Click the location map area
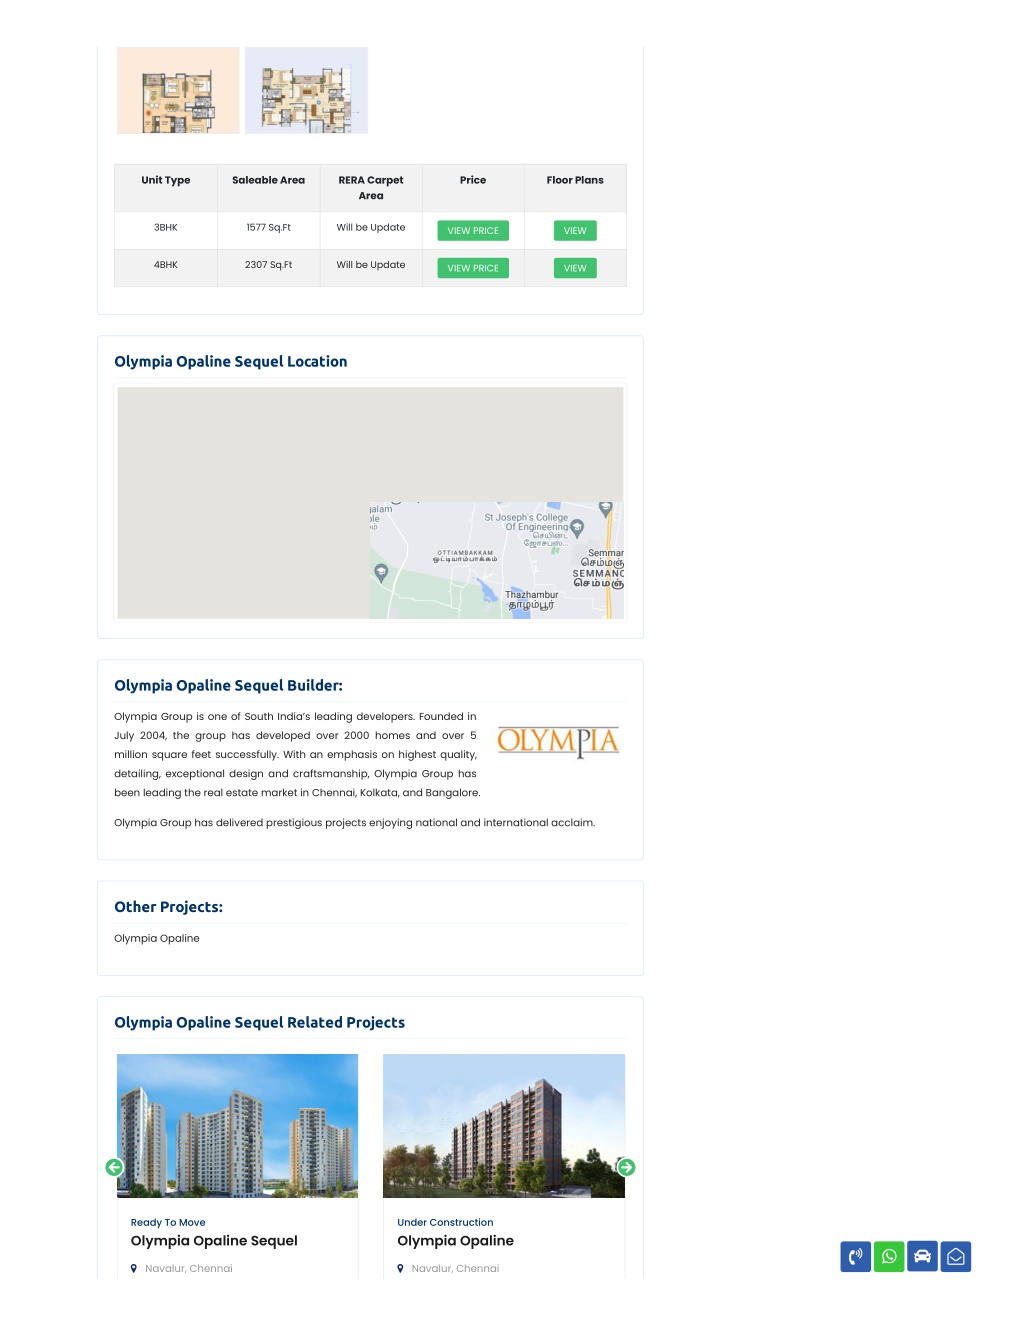The image size is (1024, 1325). [x=370, y=503]
